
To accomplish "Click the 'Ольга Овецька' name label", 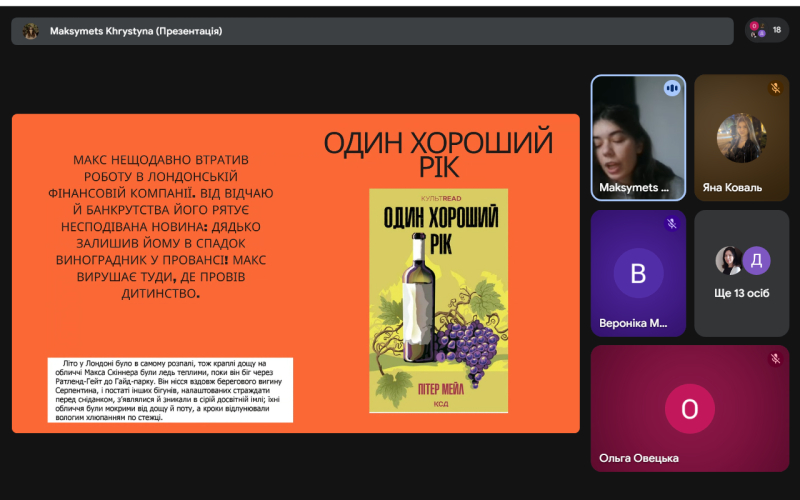I will pos(639,458).
